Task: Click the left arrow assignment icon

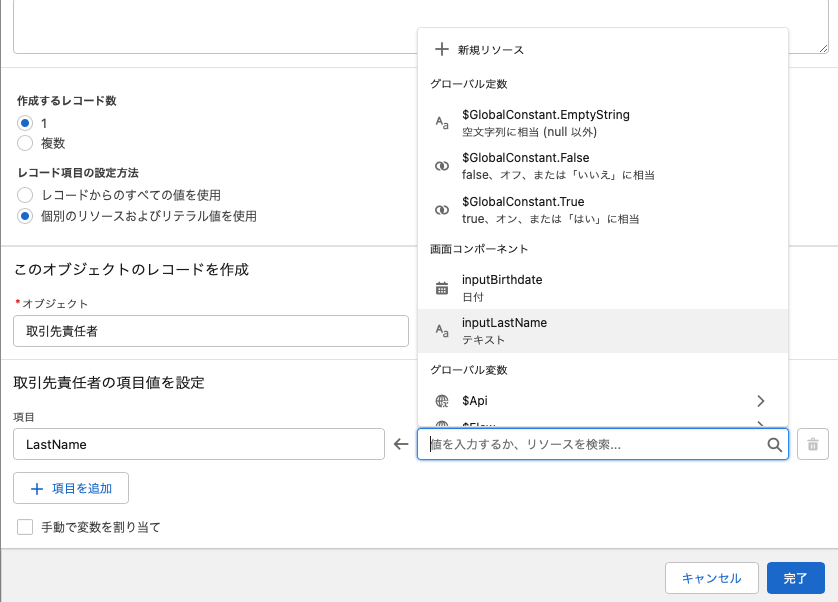Action: point(401,444)
